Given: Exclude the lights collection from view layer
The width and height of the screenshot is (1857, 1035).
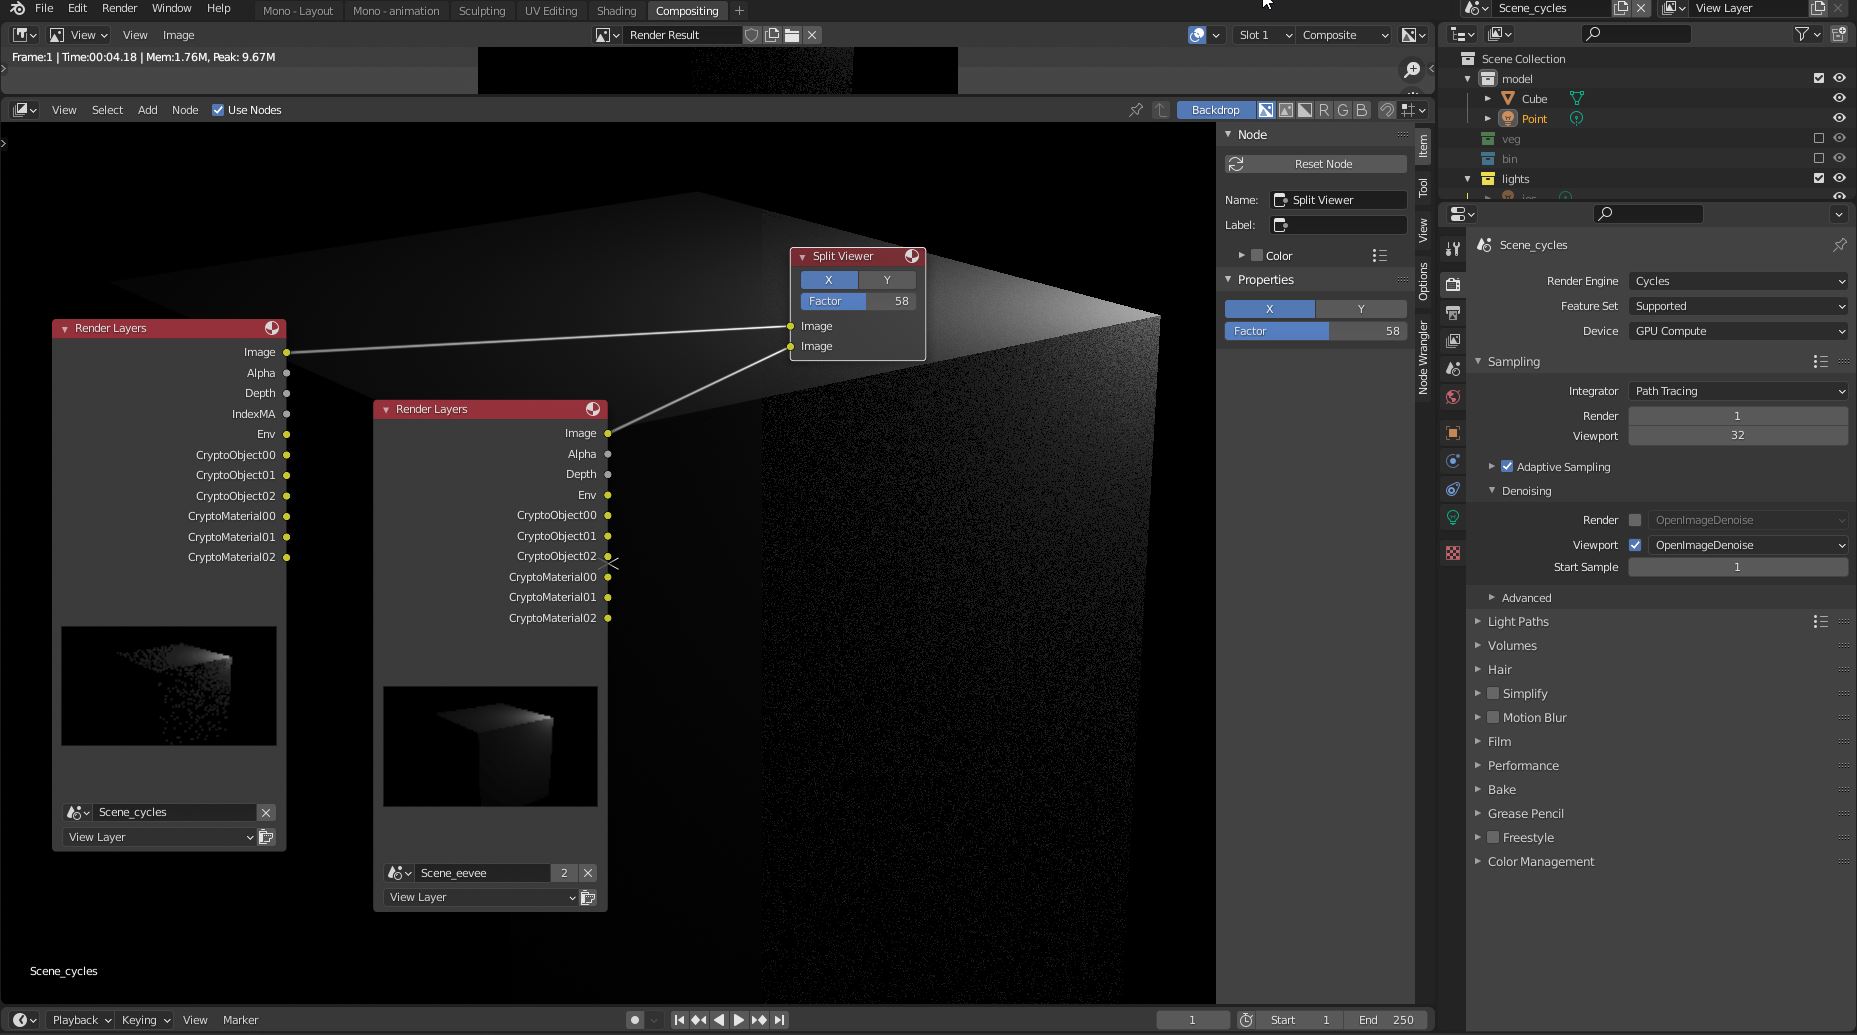Looking at the screenshot, I should click(1819, 178).
